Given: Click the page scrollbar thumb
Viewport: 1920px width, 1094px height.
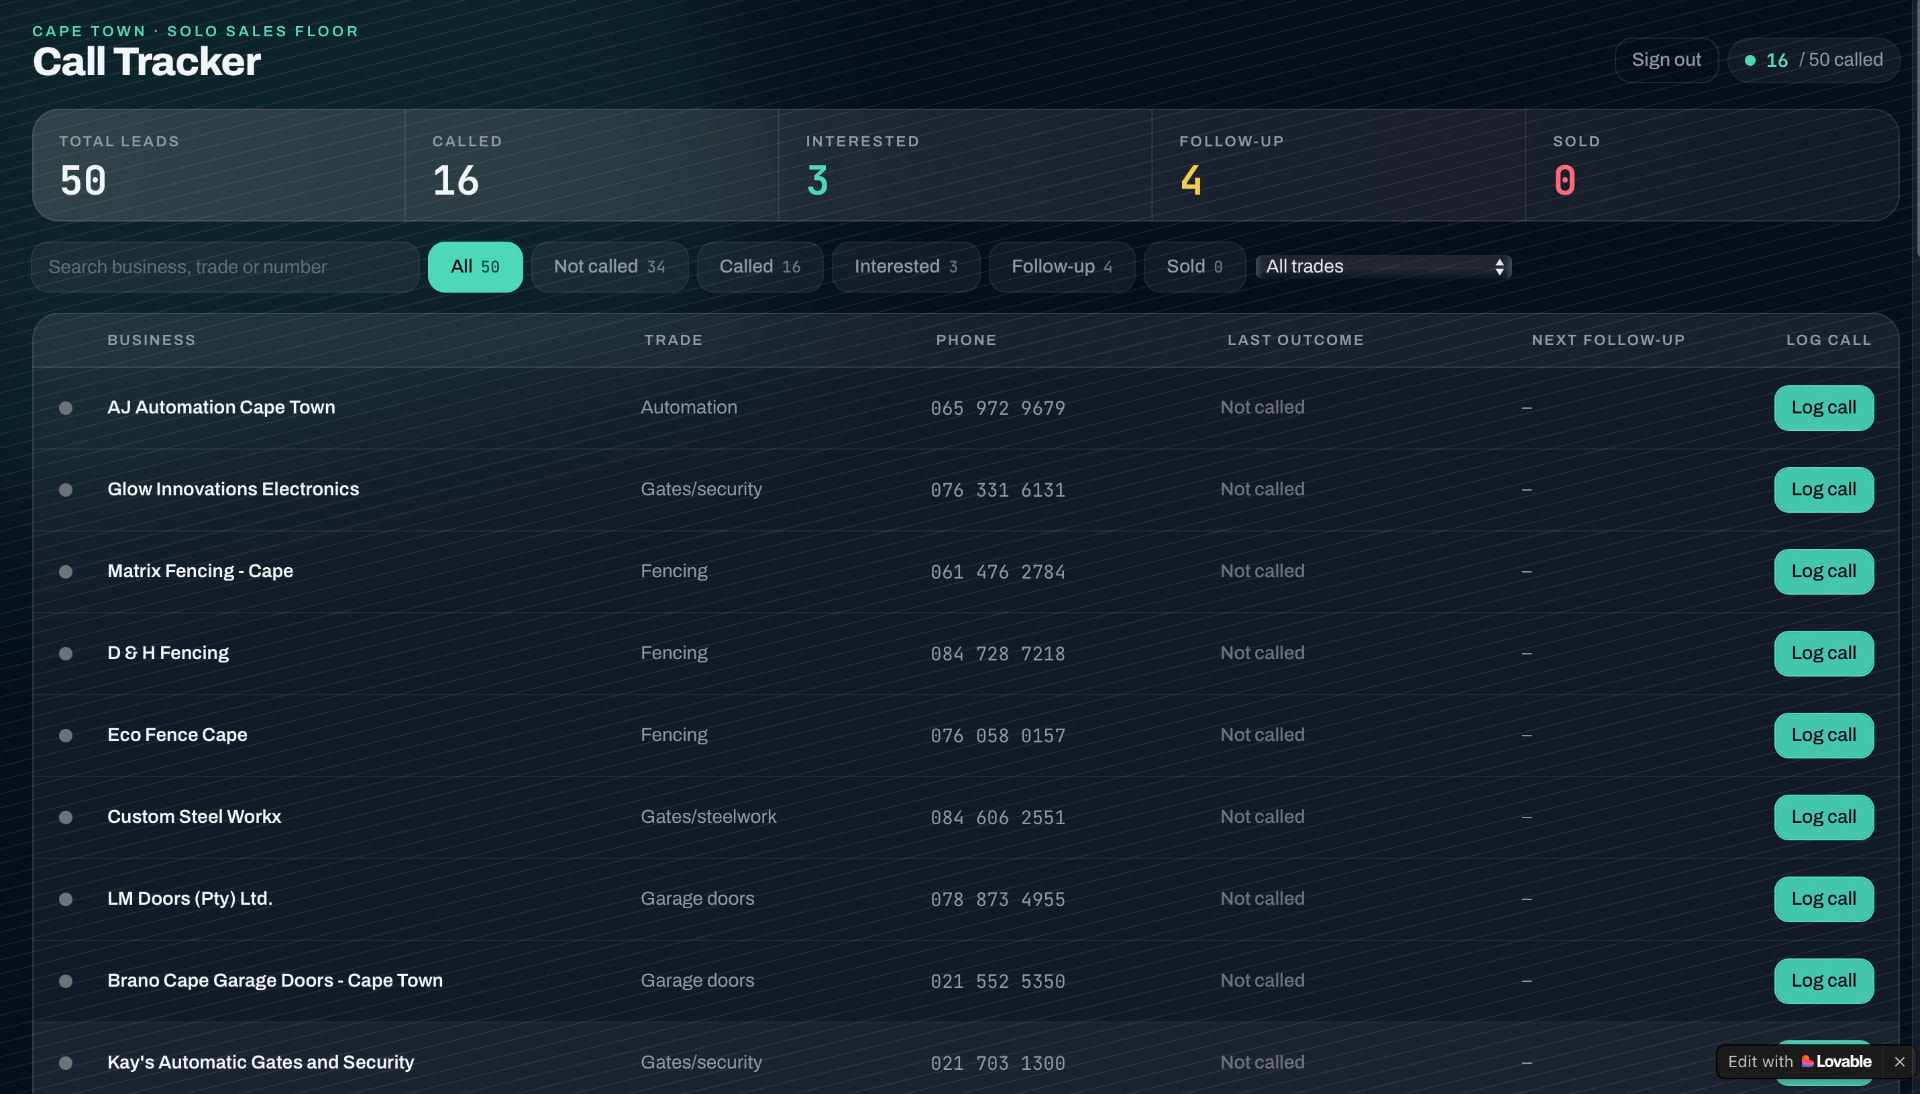Looking at the screenshot, I should pyautogui.click(x=1916, y=130).
